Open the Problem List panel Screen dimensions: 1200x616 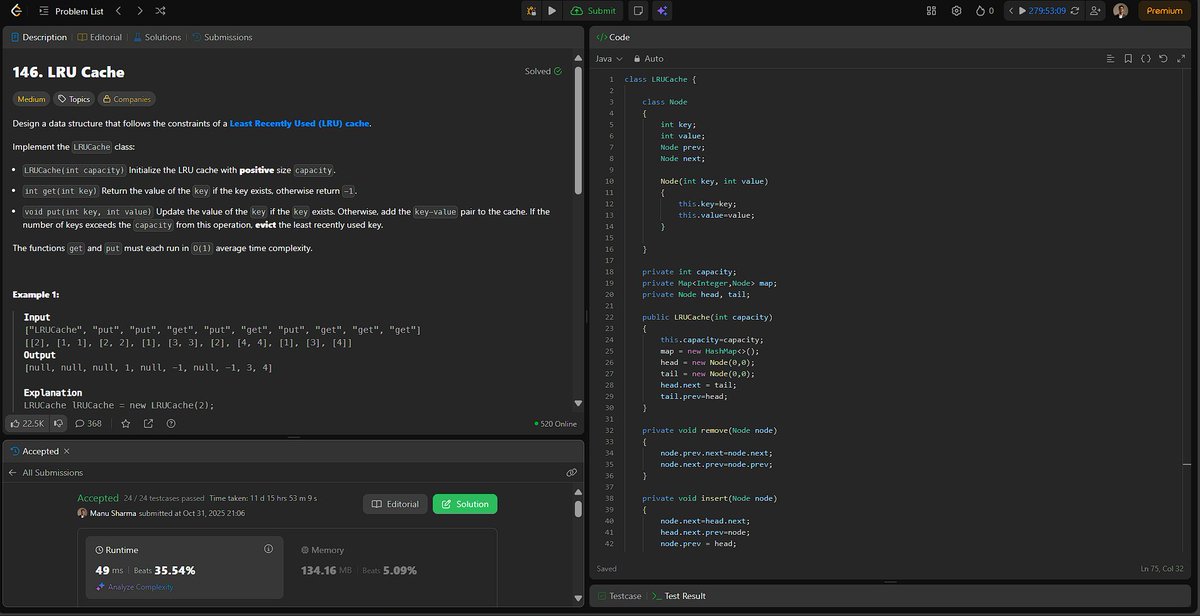(69, 10)
